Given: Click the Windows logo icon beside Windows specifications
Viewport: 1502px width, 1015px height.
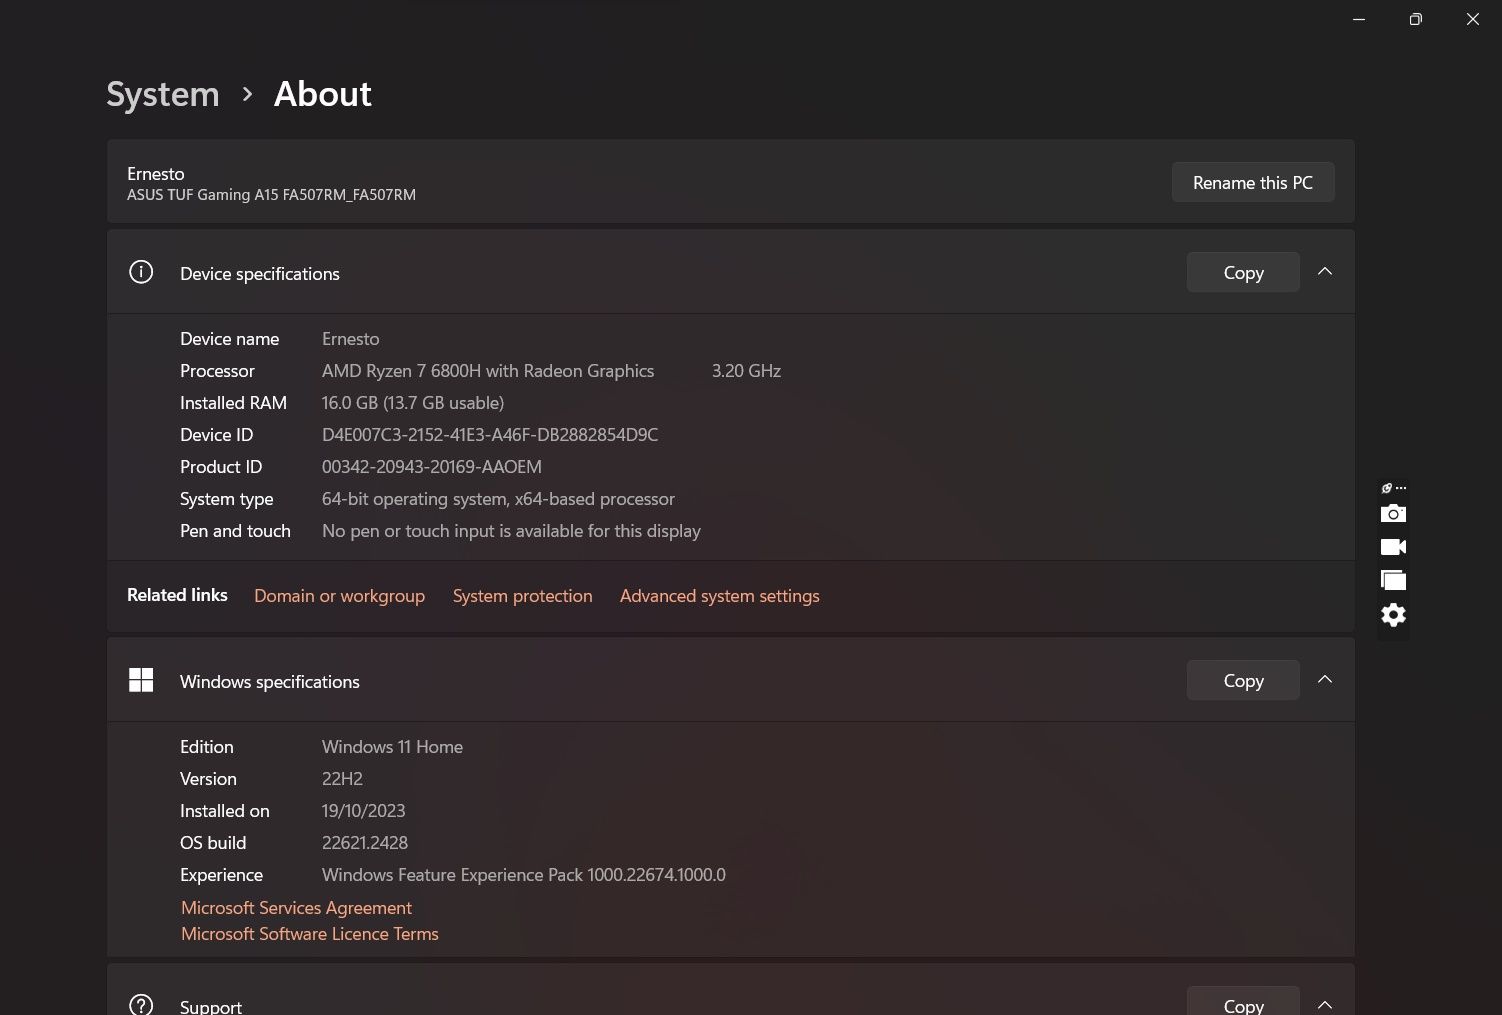Looking at the screenshot, I should click(141, 680).
